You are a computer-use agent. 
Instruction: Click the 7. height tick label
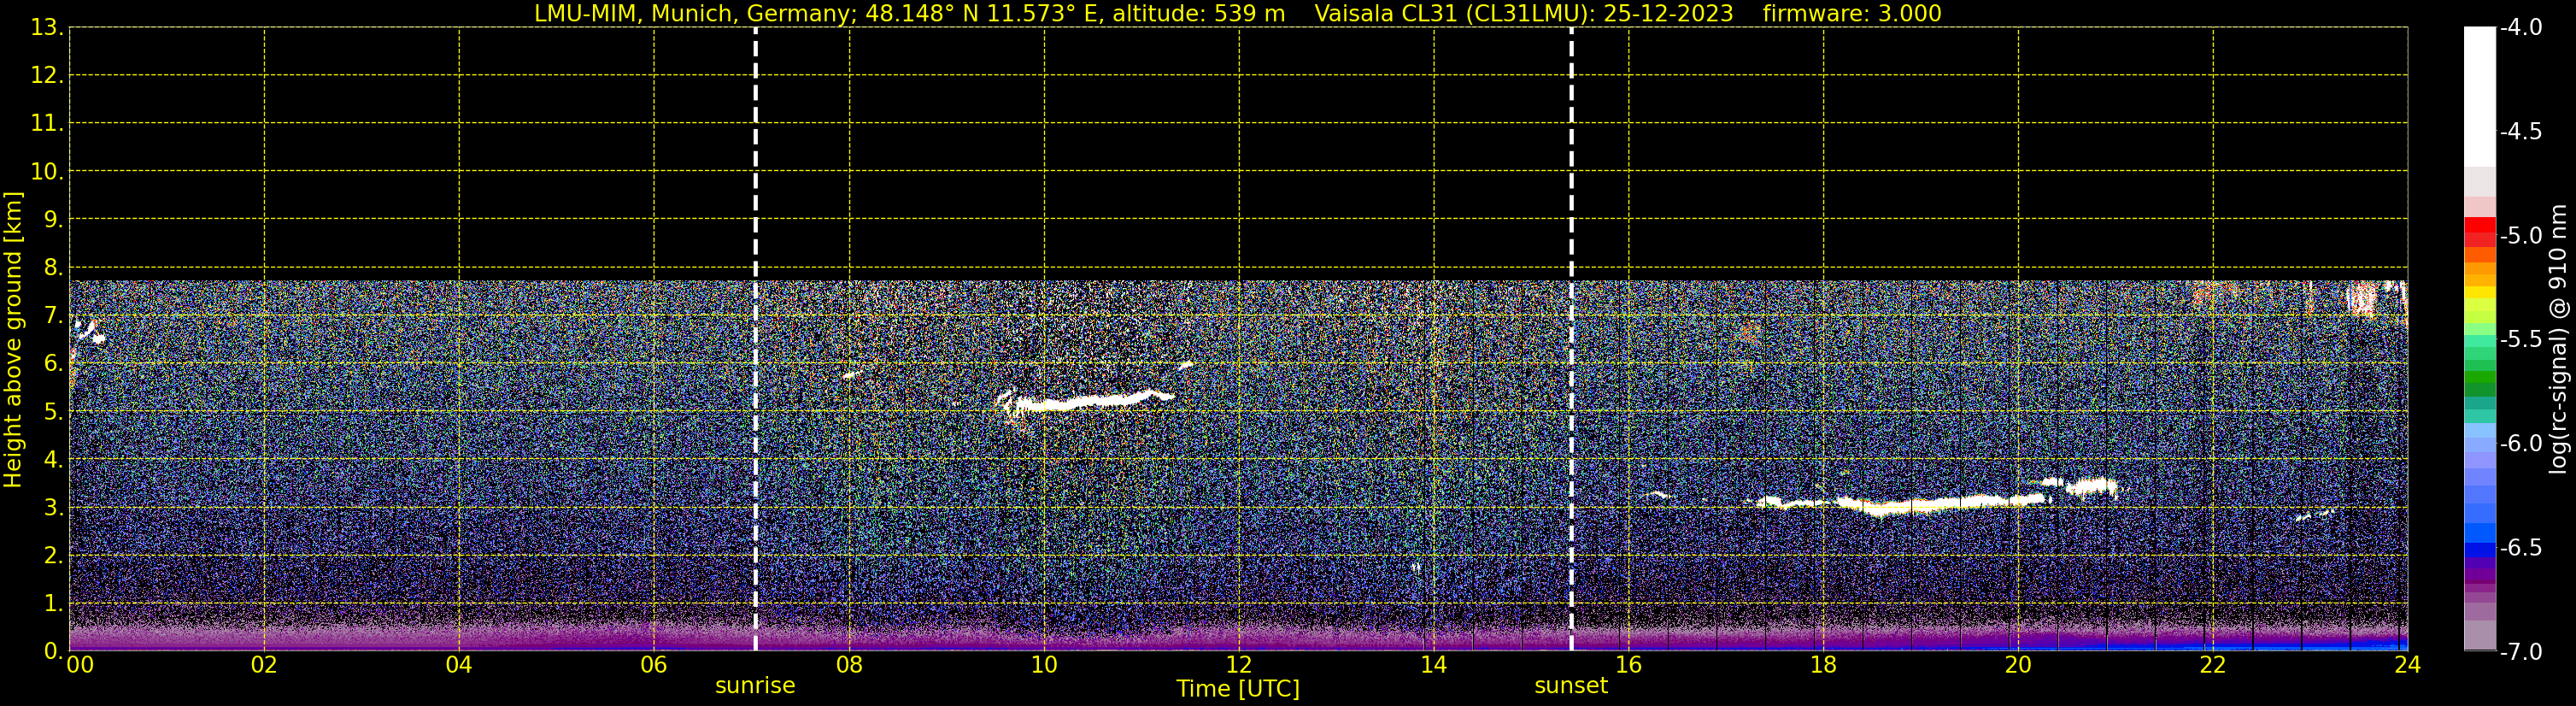(53, 315)
